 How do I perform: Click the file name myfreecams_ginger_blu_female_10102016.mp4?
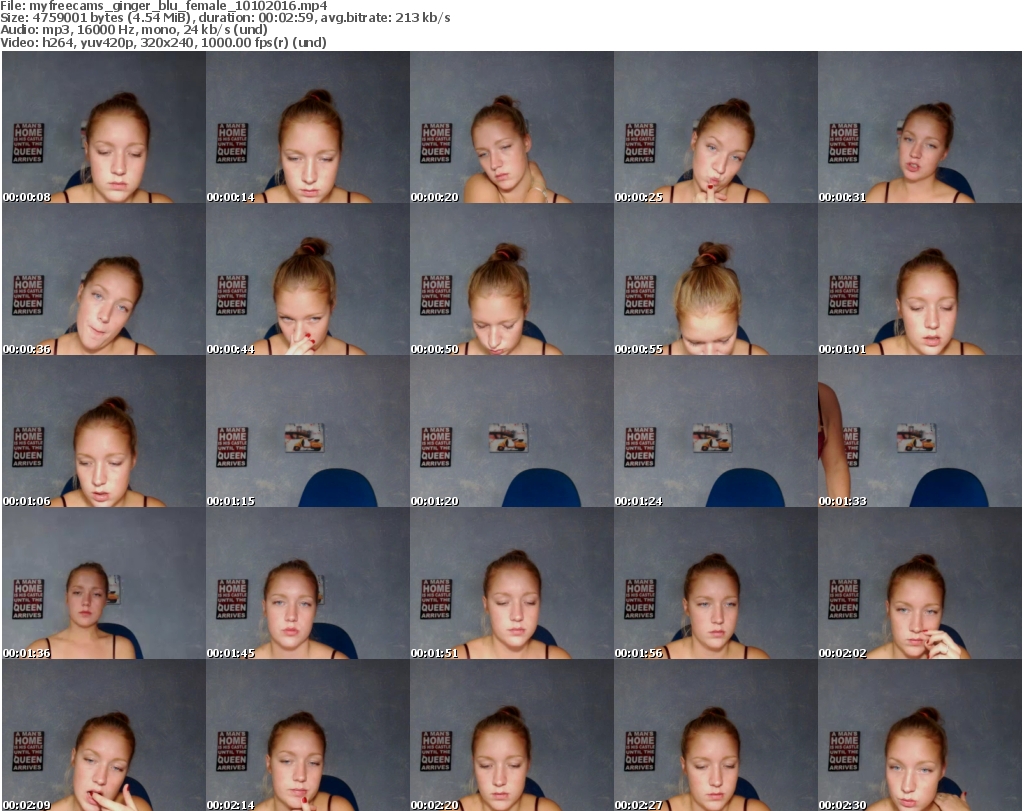tap(178, 6)
